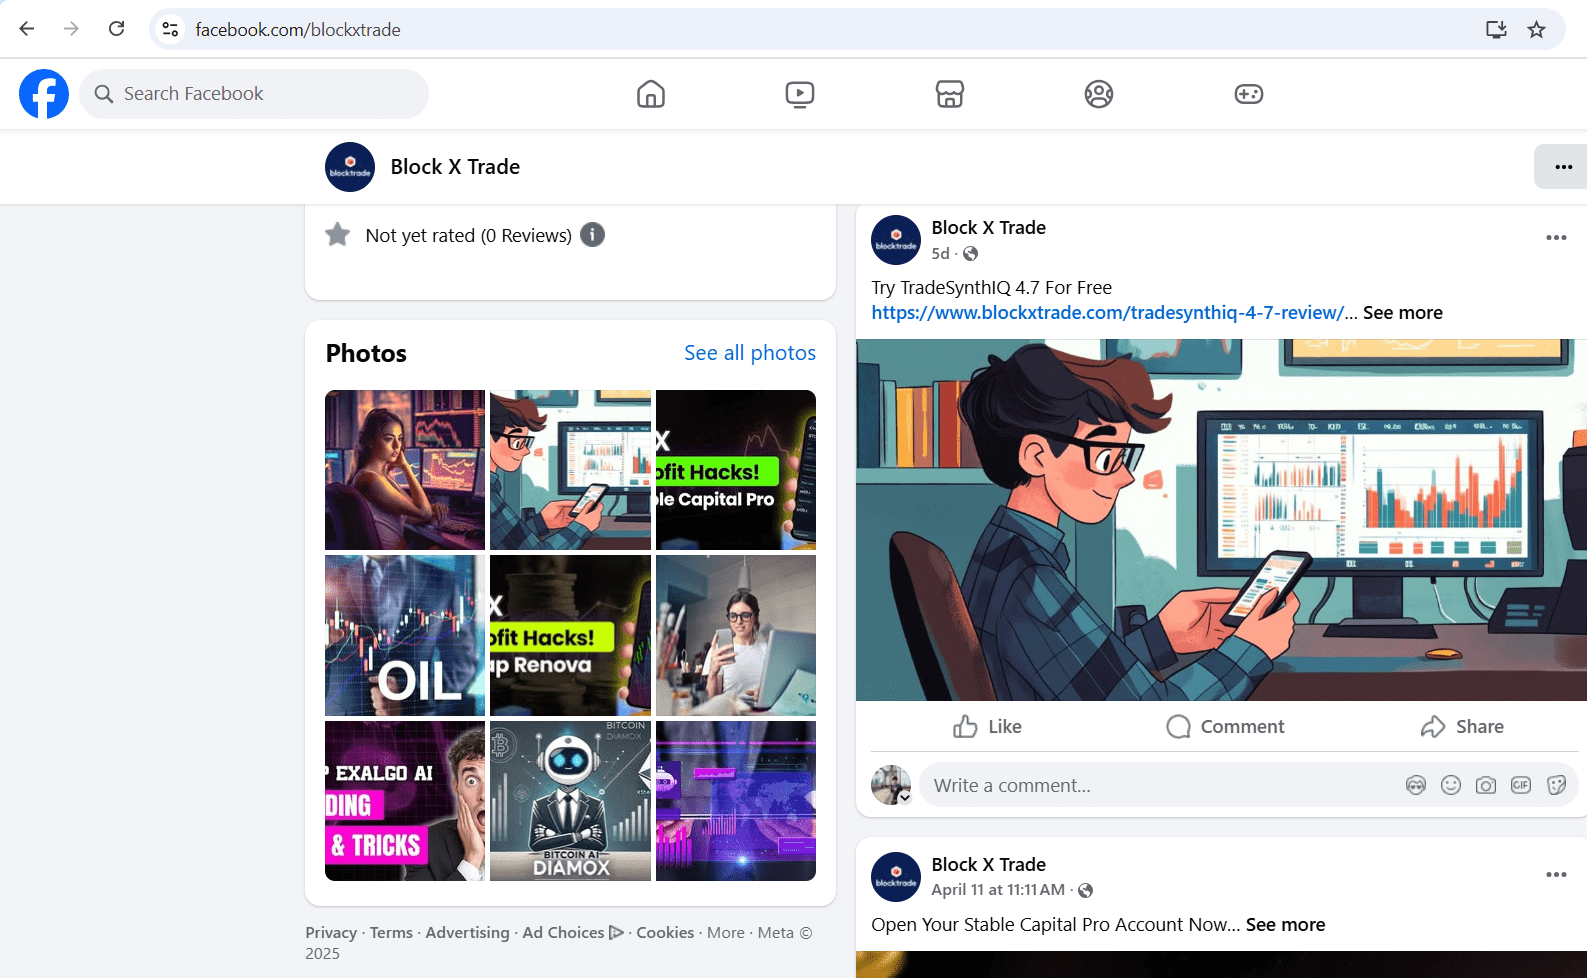Open site information icon in address bar
This screenshot has height=978, width=1587.
[x=171, y=30]
